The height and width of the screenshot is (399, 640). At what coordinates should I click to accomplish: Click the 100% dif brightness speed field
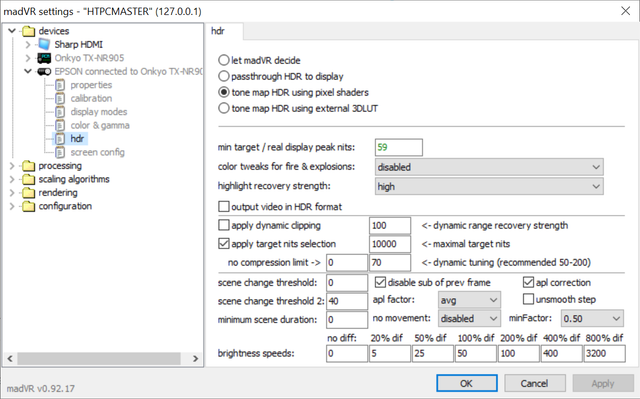(x=476, y=353)
